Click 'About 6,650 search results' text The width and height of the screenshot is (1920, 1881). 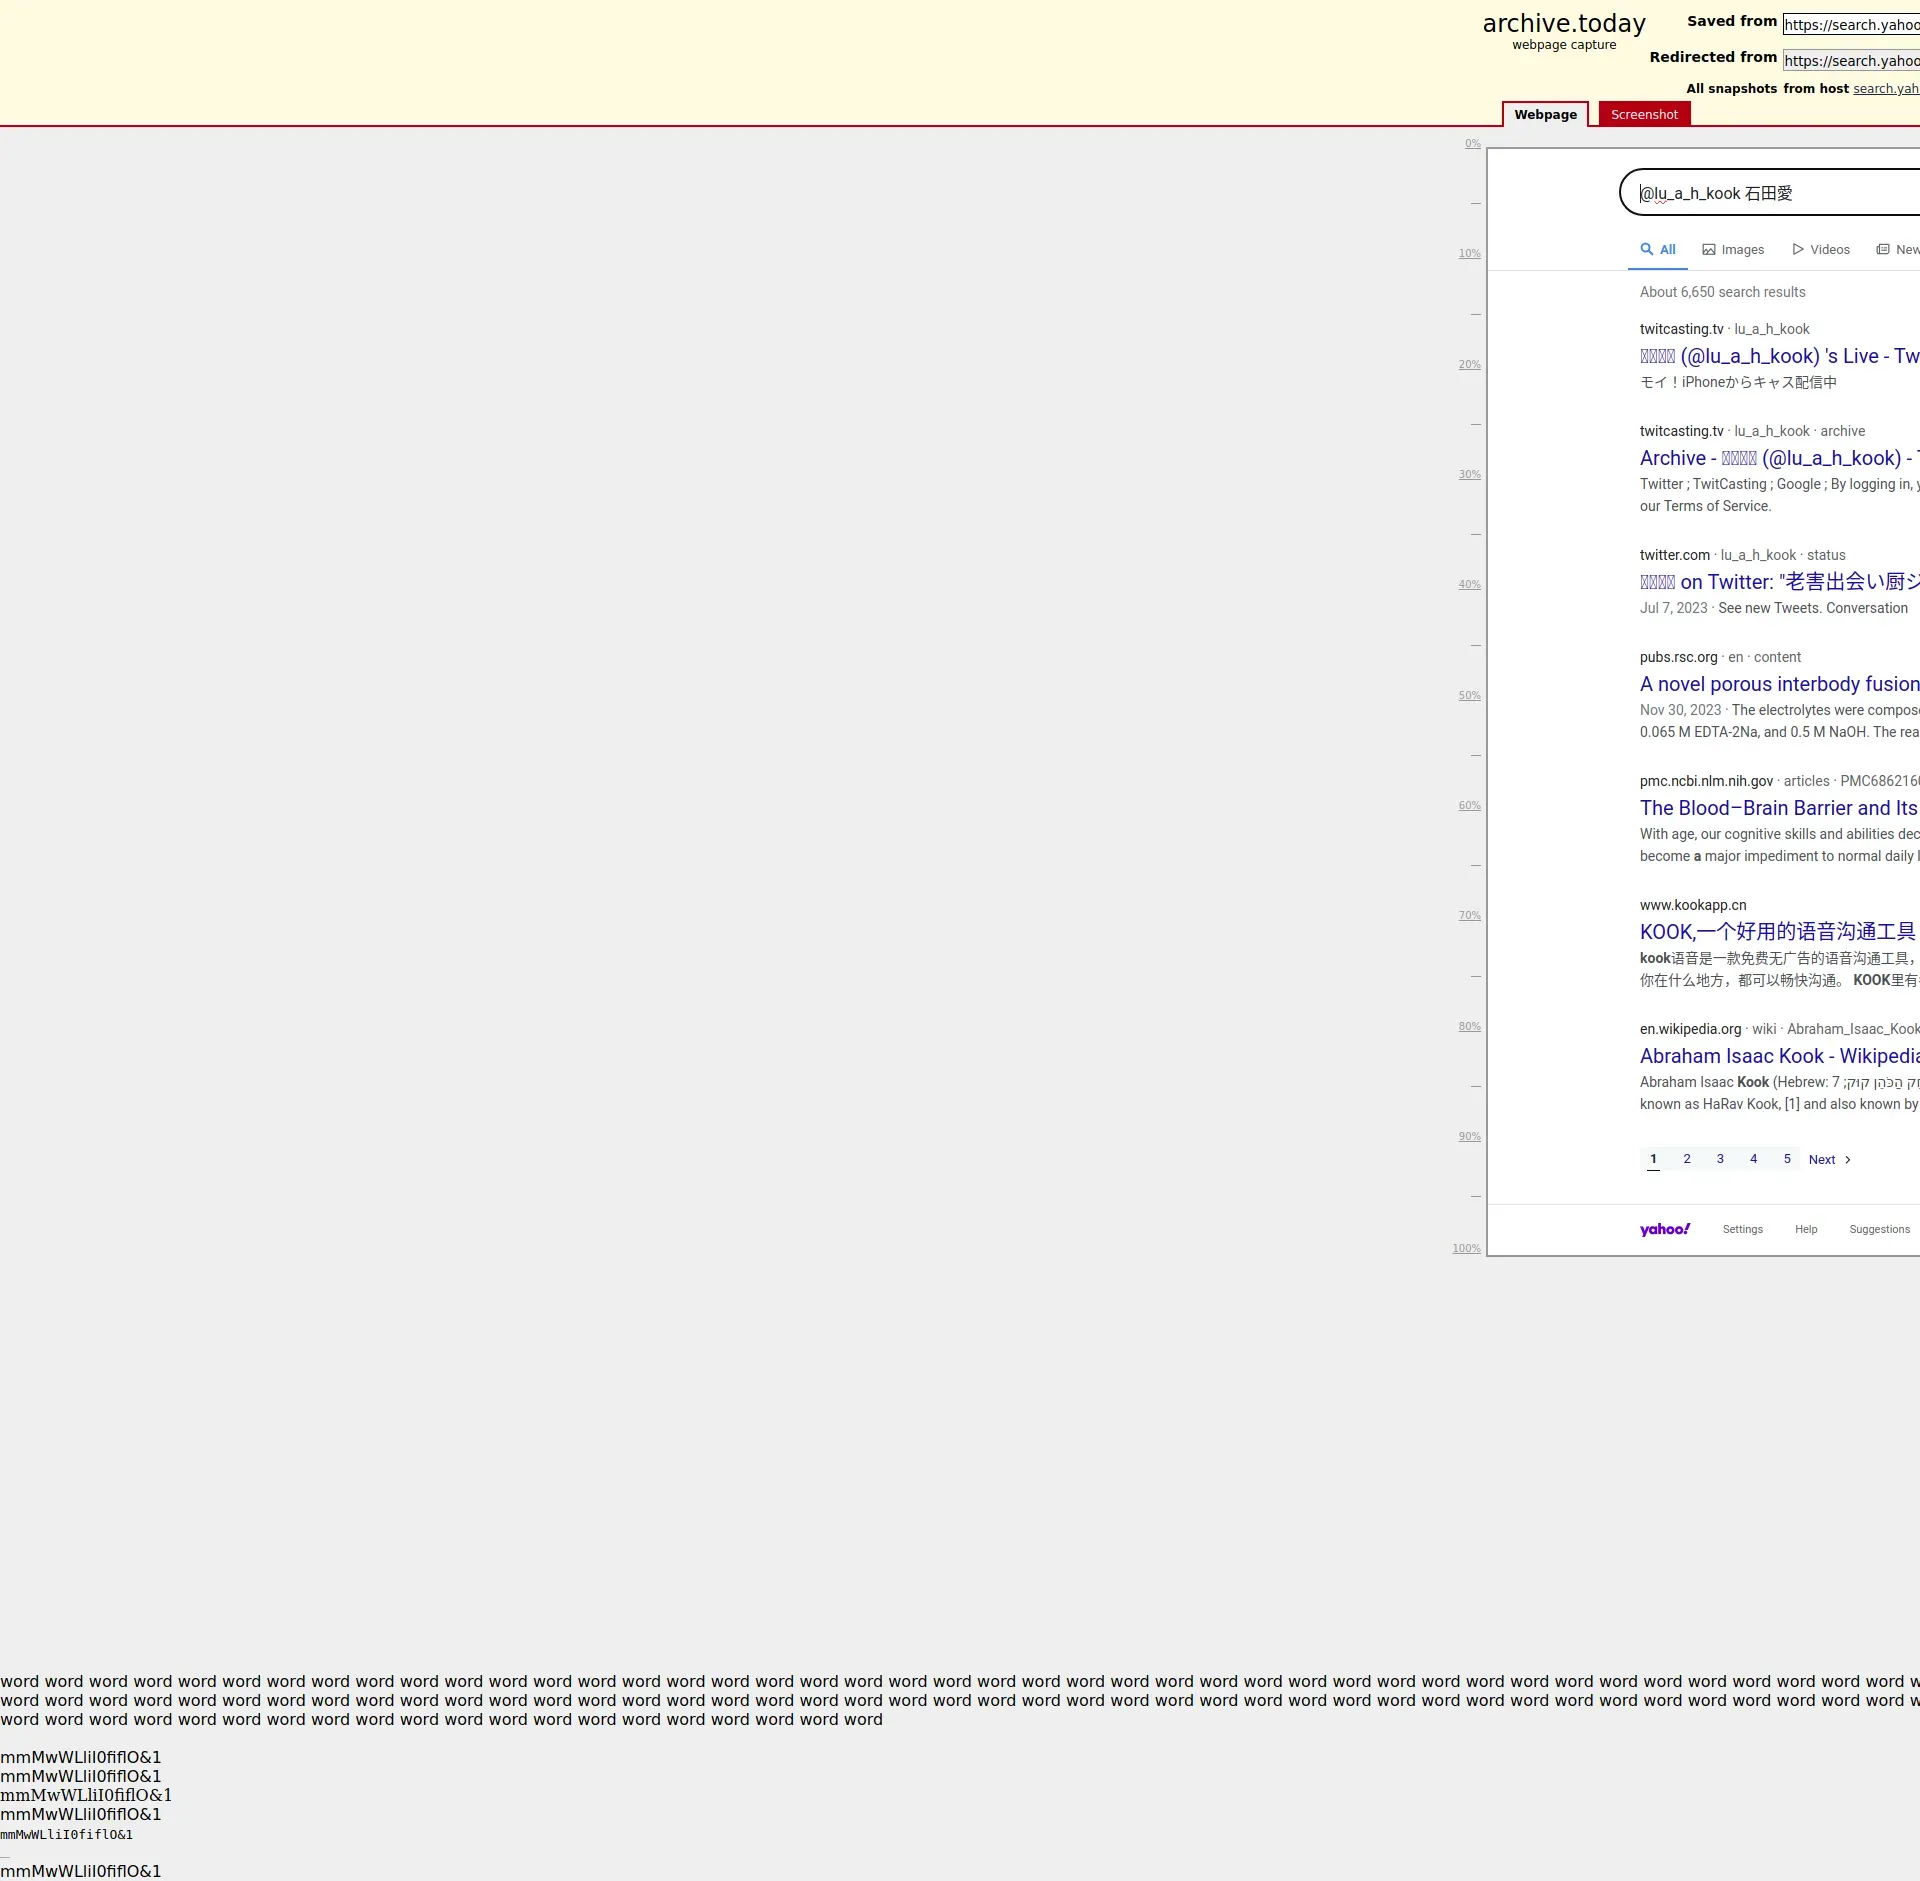coord(1722,292)
